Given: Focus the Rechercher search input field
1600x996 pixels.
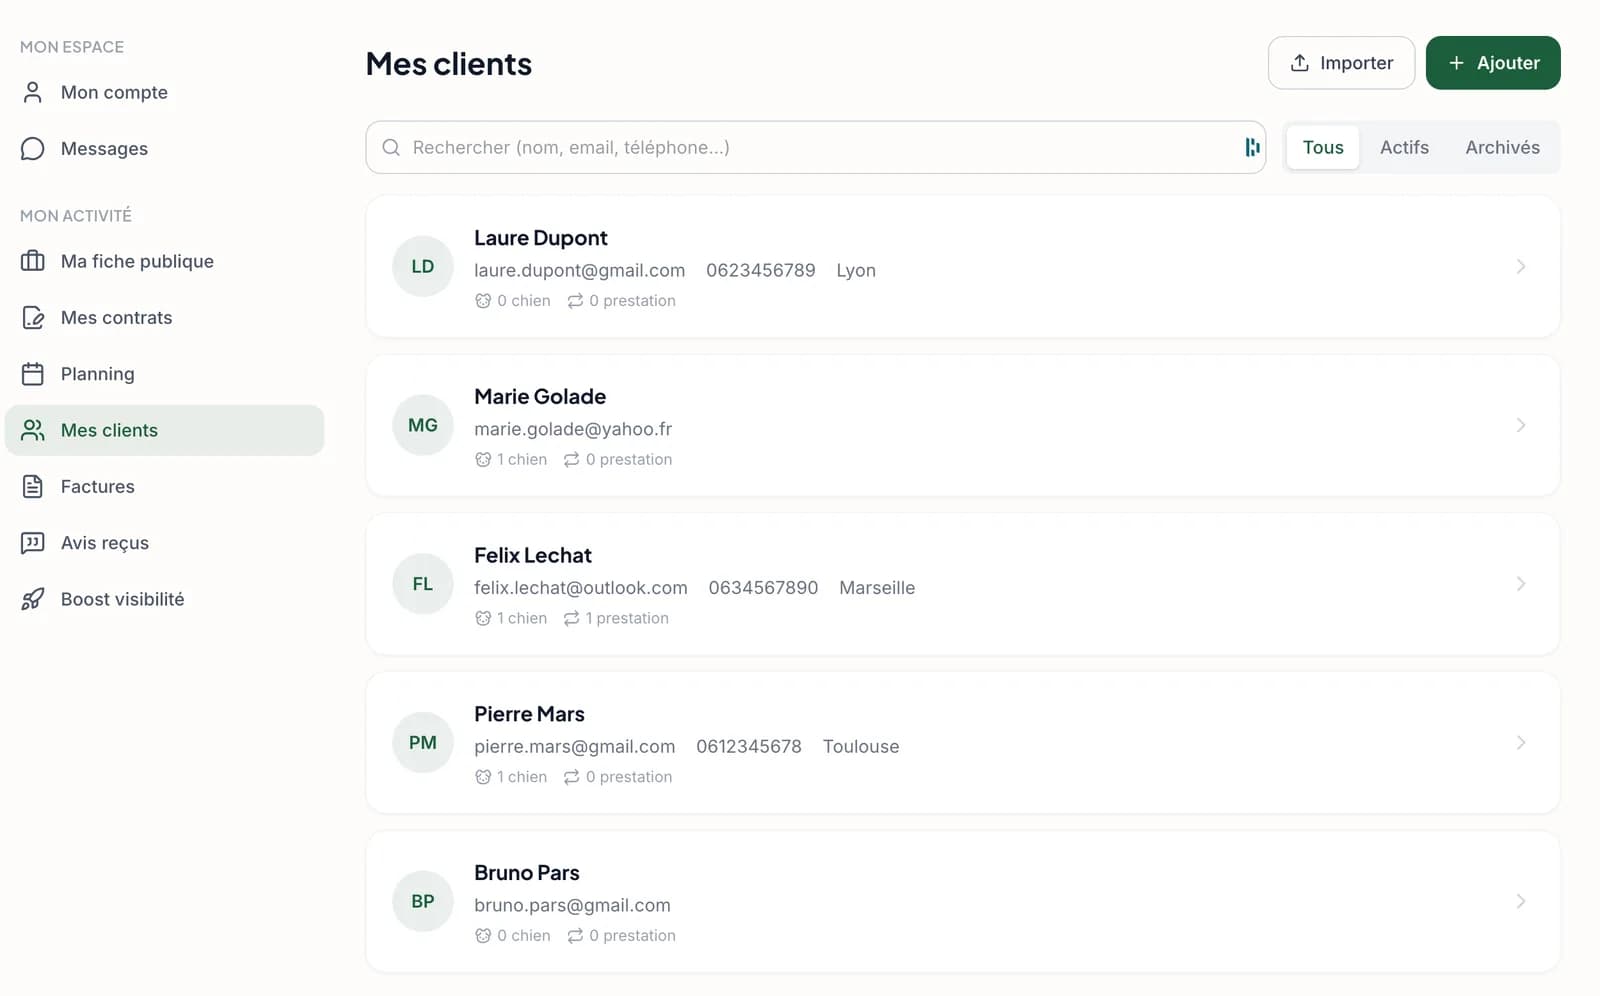Looking at the screenshot, I should 815,147.
